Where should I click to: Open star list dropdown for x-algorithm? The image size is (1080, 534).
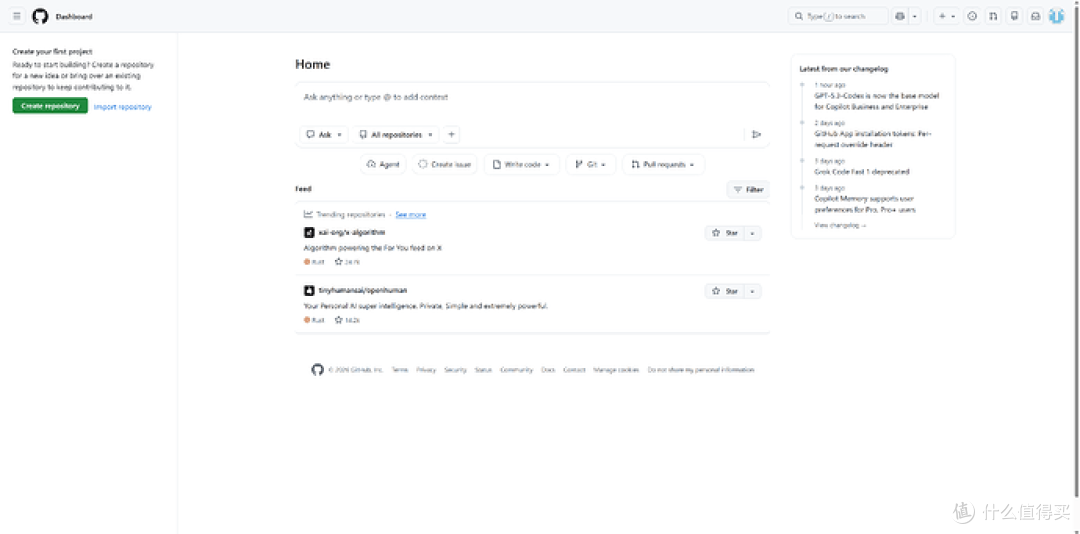pyautogui.click(x=753, y=234)
